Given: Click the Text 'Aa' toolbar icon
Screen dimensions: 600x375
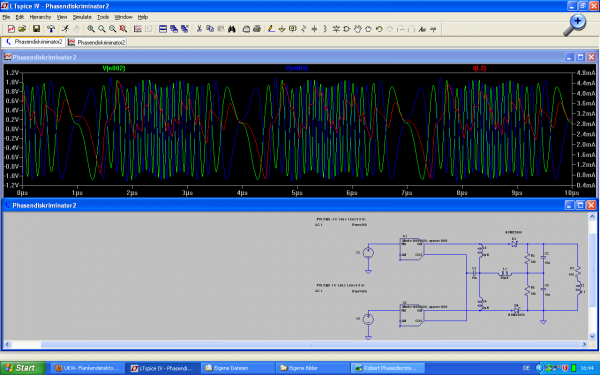Looking at the screenshot, I should [422, 29].
